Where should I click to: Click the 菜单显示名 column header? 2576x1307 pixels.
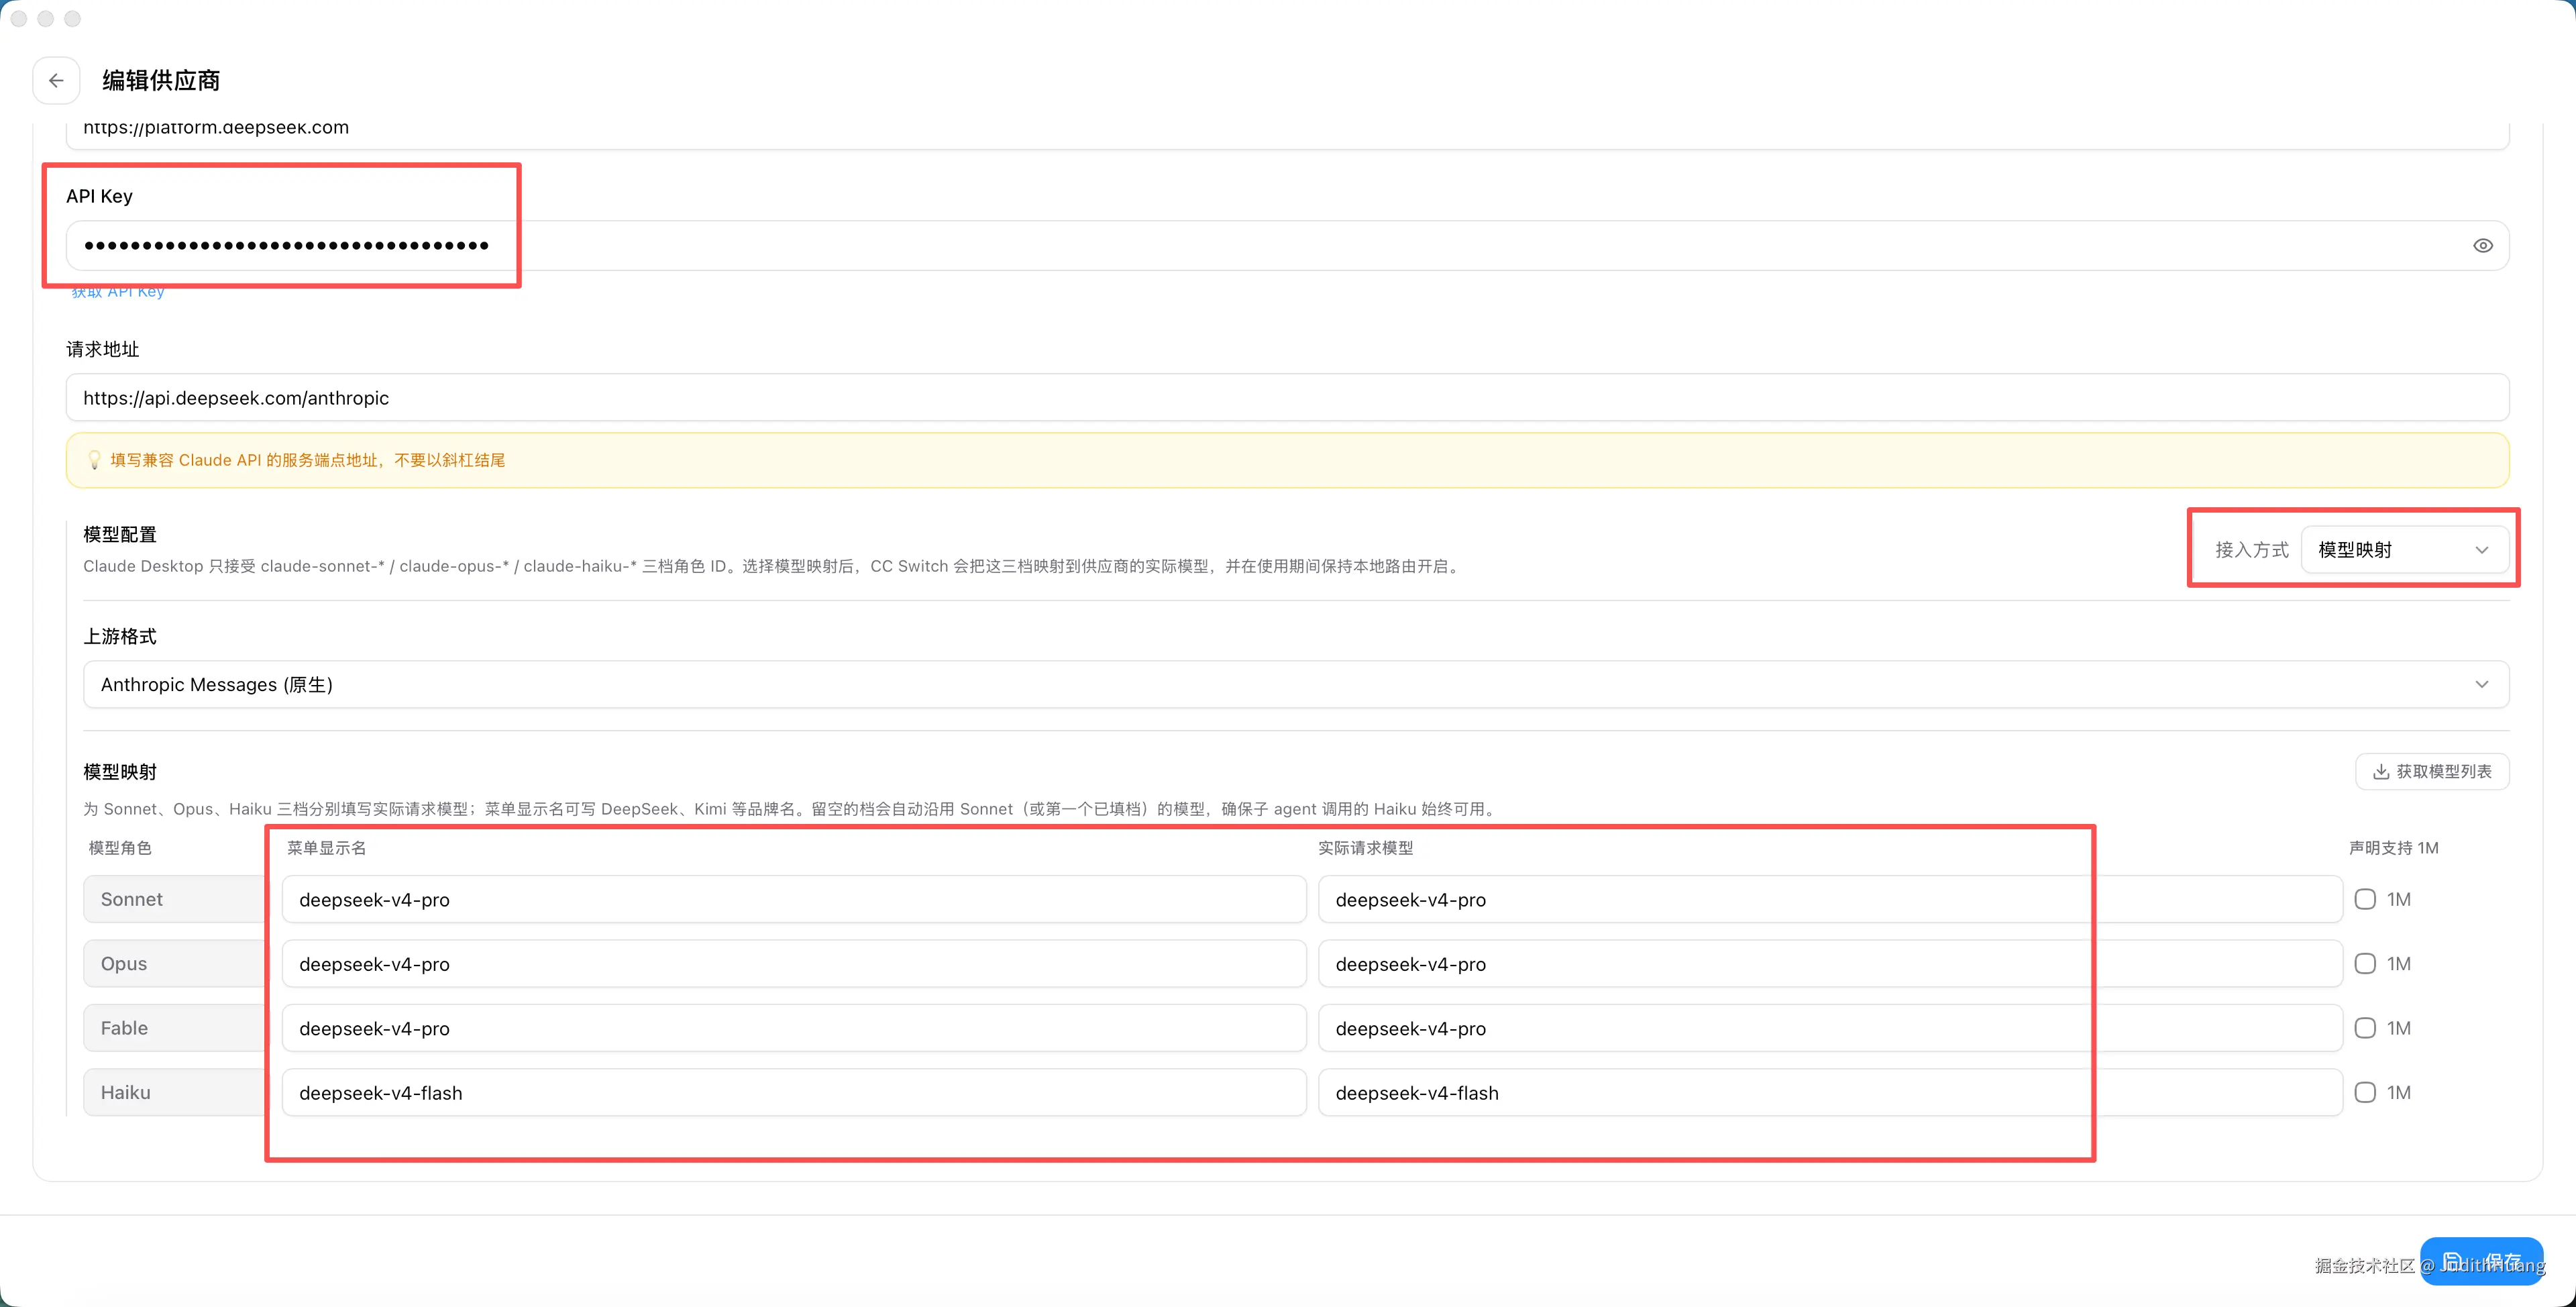click(x=327, y=848)
